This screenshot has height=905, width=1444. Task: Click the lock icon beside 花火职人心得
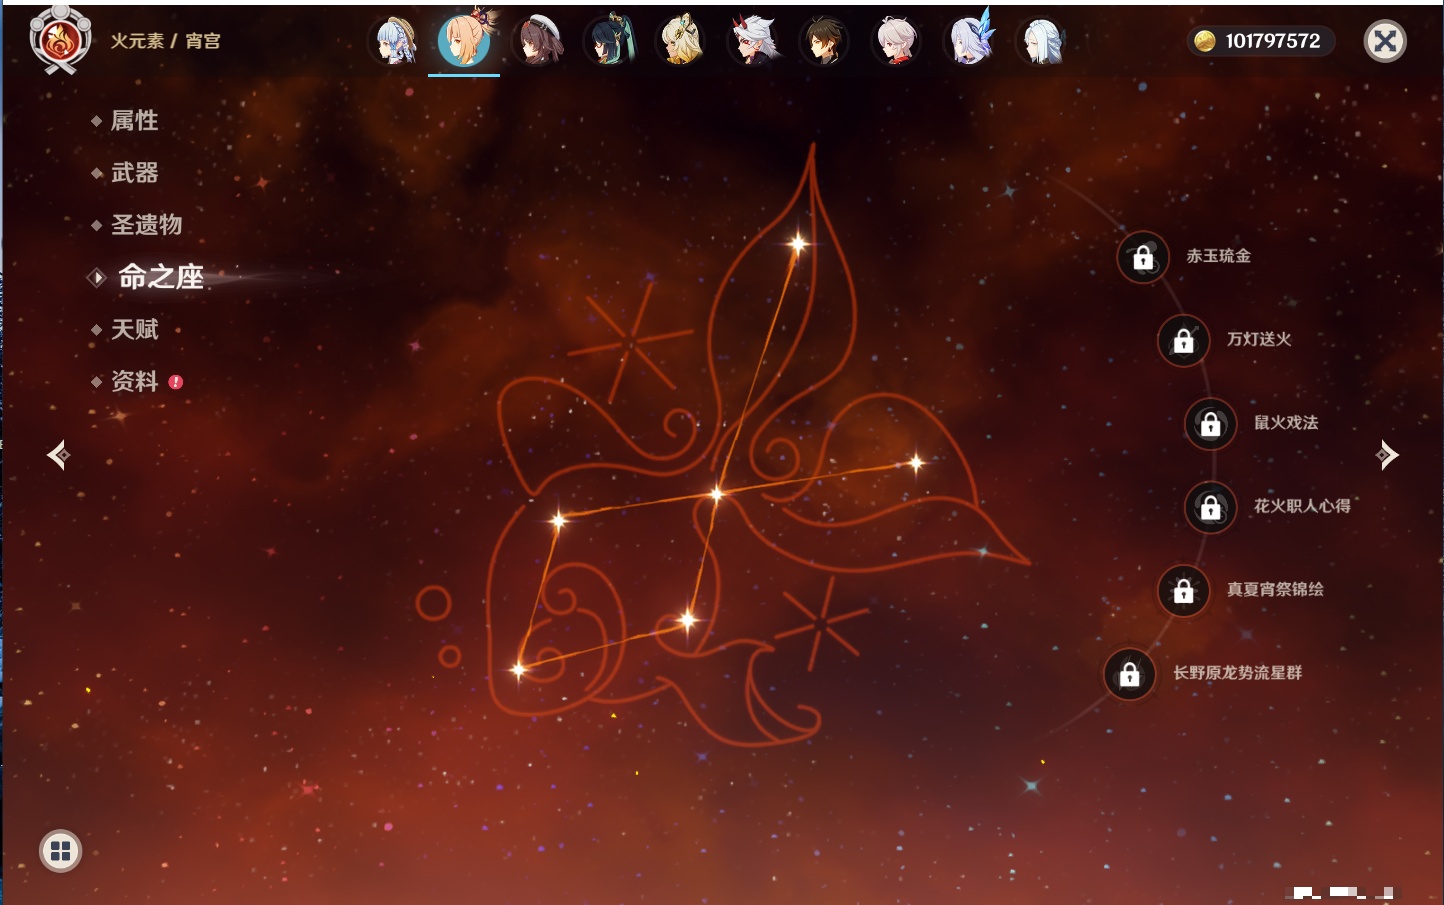click(x=1210, y=507)
